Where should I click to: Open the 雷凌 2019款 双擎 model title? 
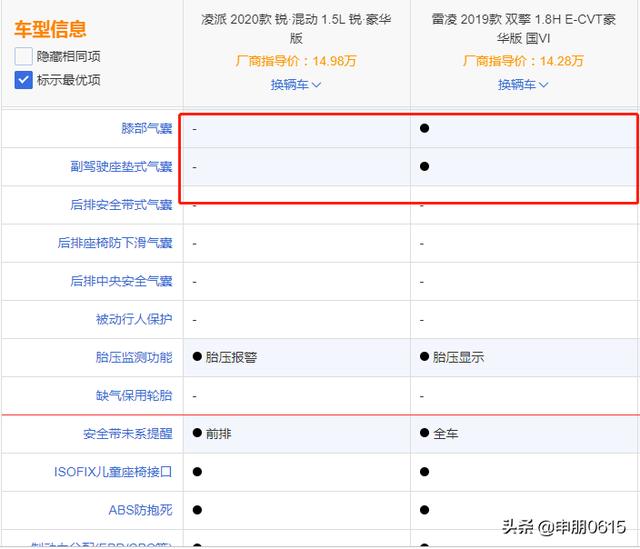coord(524,30)
